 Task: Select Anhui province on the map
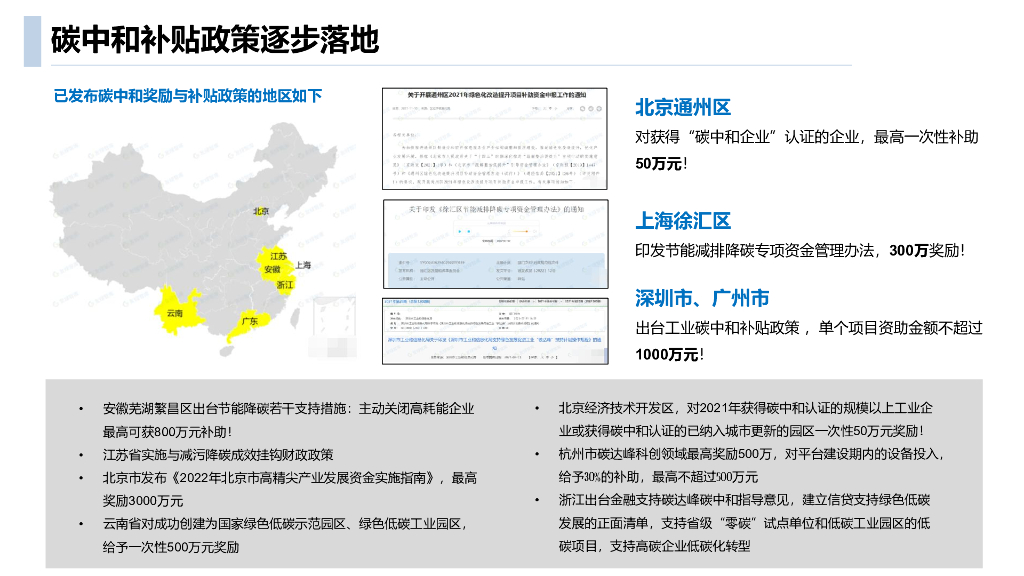pos(272,270)
